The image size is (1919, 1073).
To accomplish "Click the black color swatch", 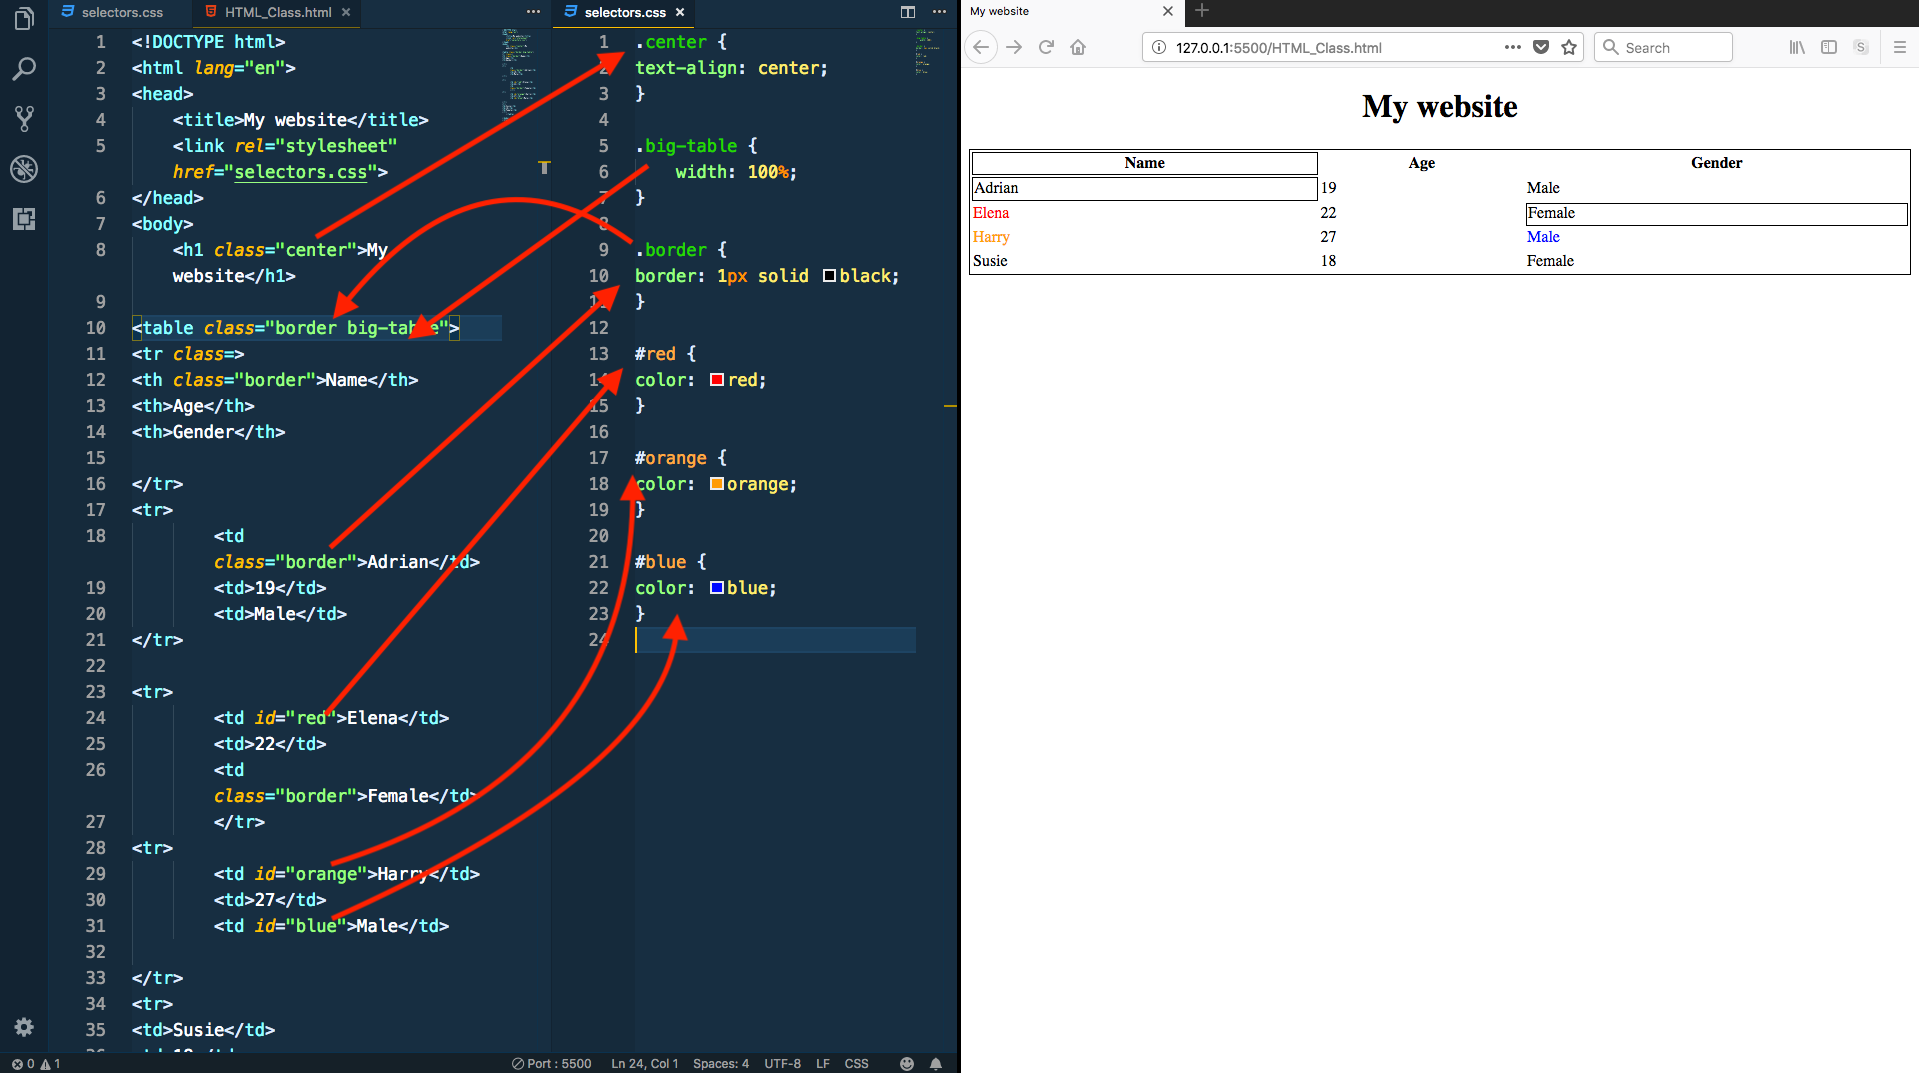I will (x=829, y=276).
